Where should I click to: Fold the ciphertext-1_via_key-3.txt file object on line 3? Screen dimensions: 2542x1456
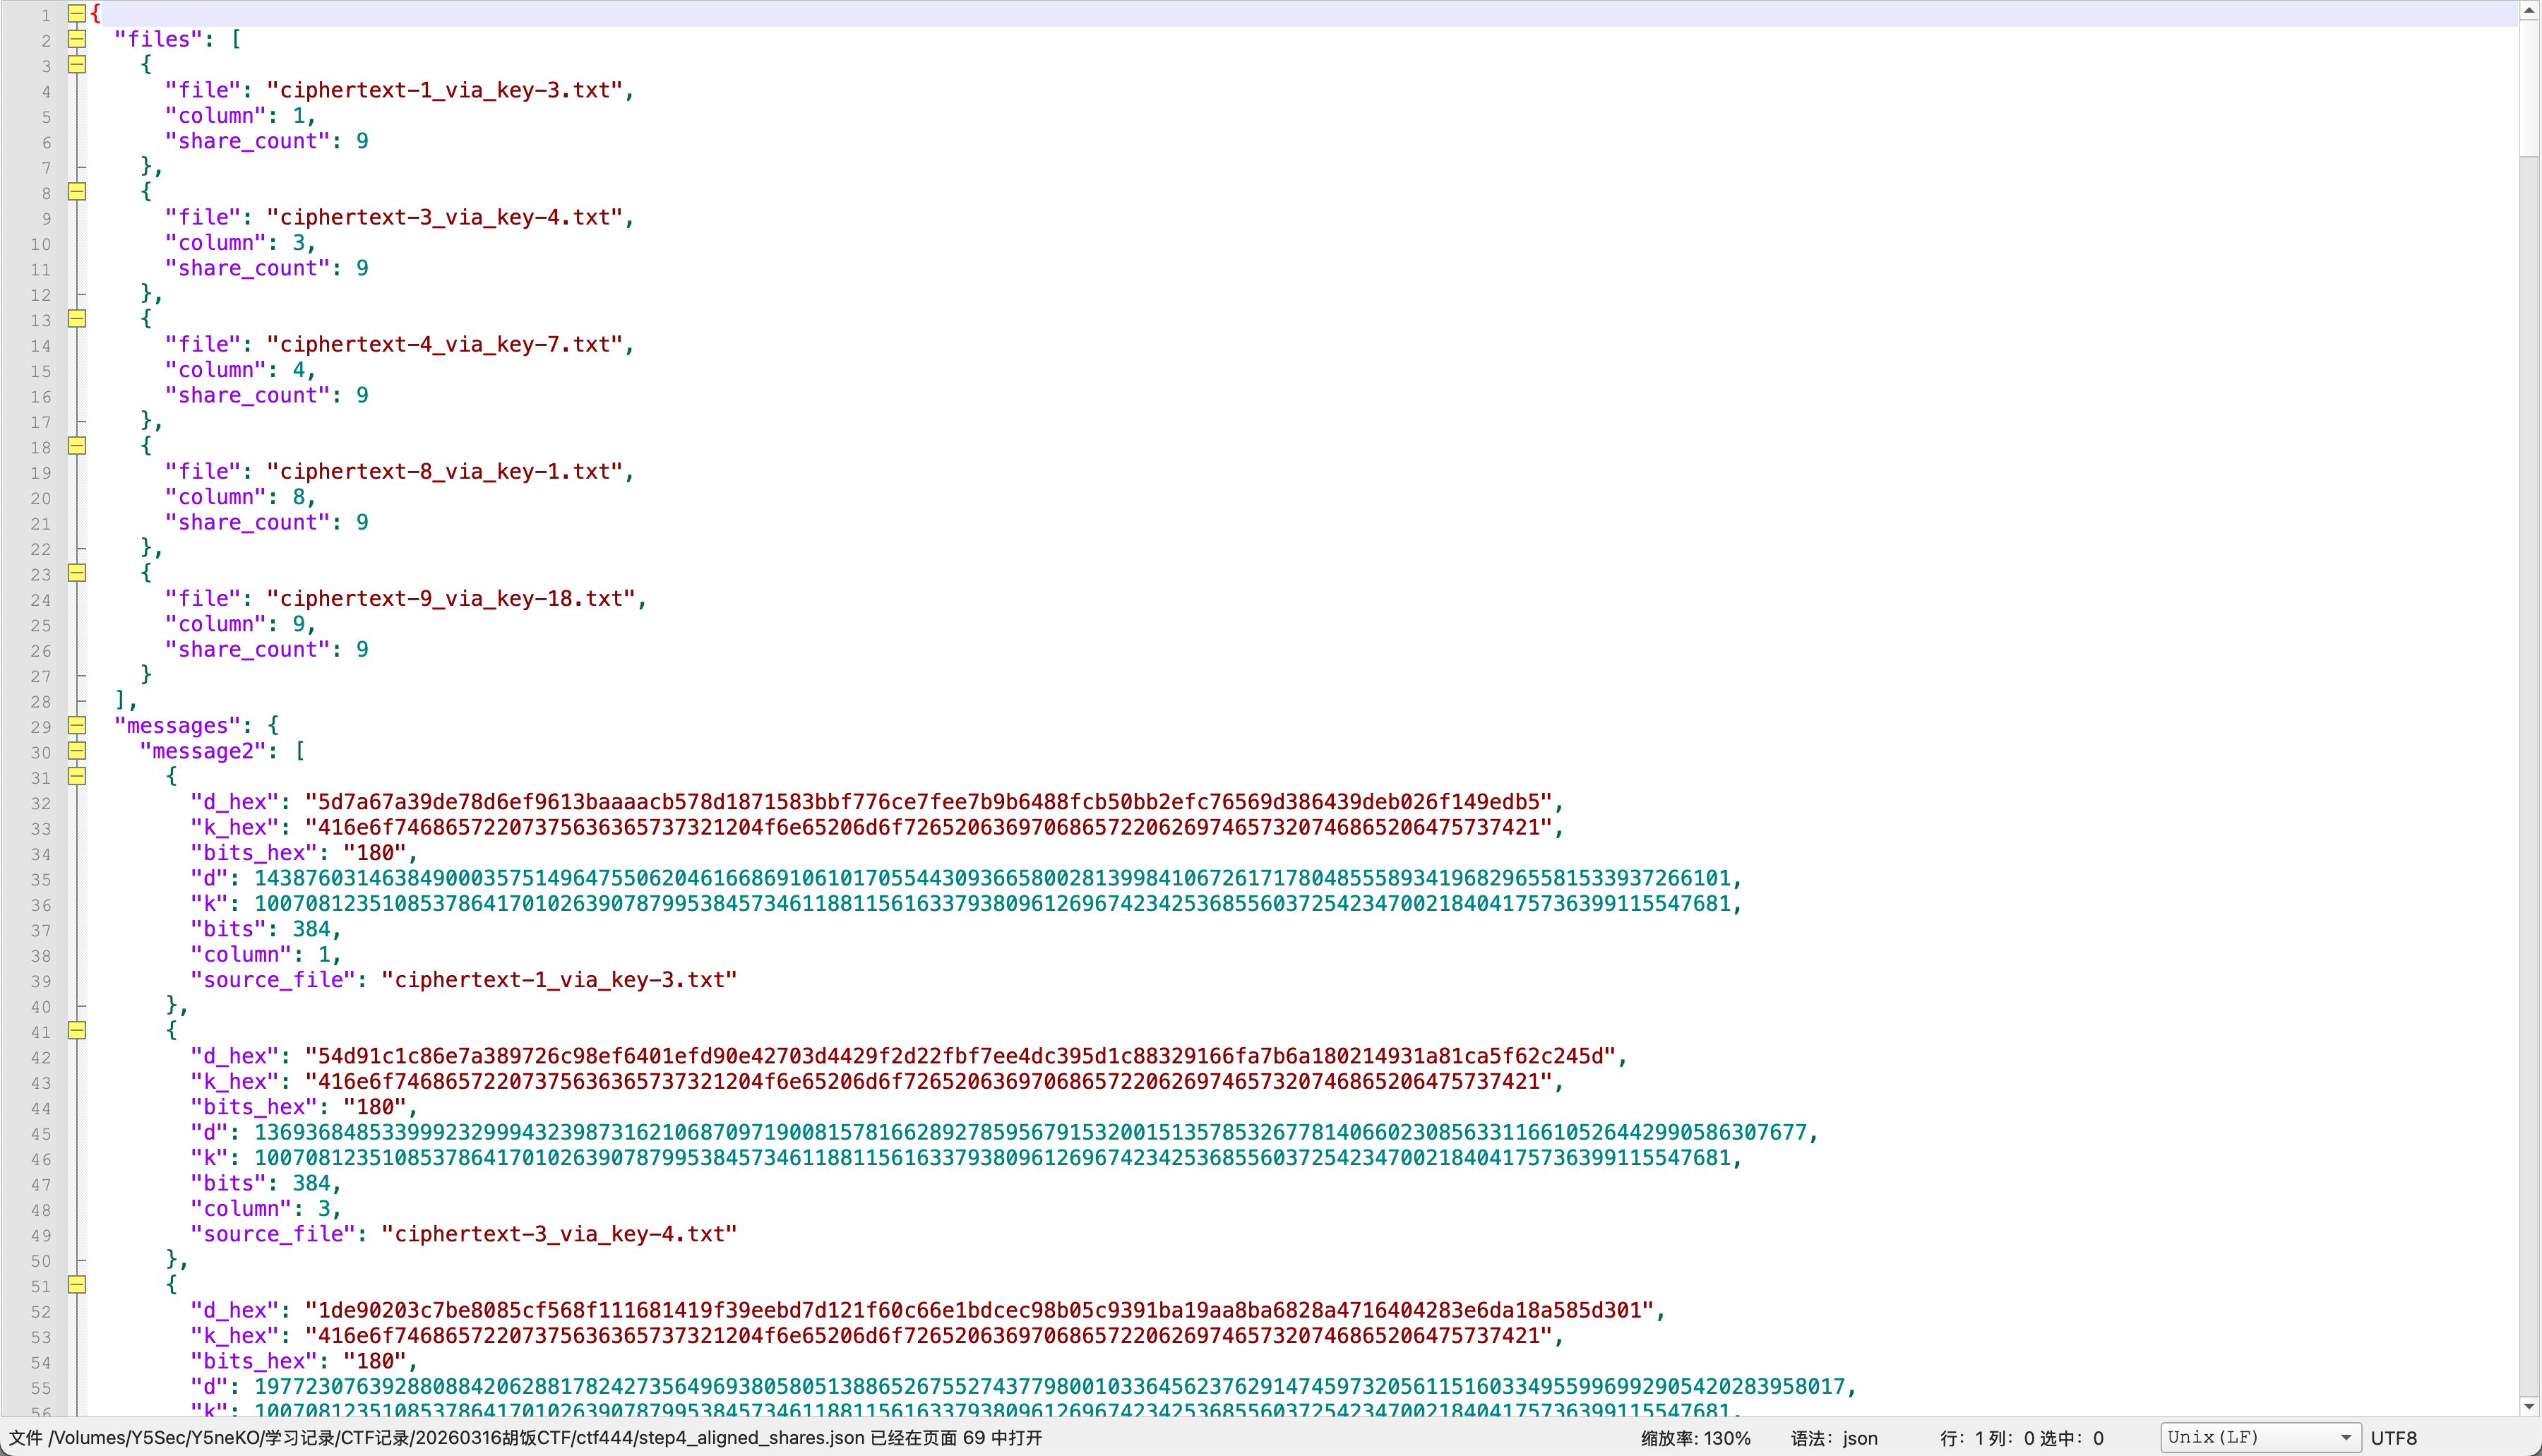77,64
